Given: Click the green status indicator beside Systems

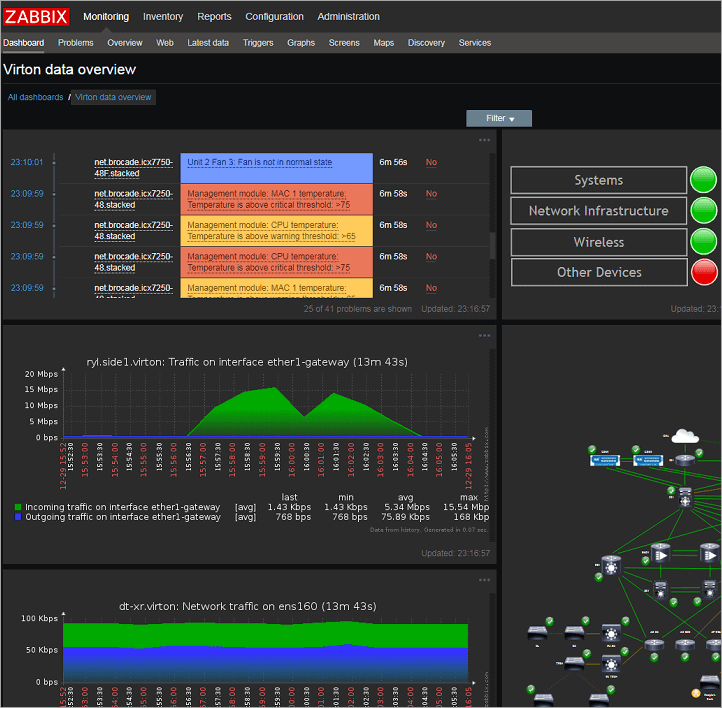Looking at the screenshot, I should [x=703, y=180].
